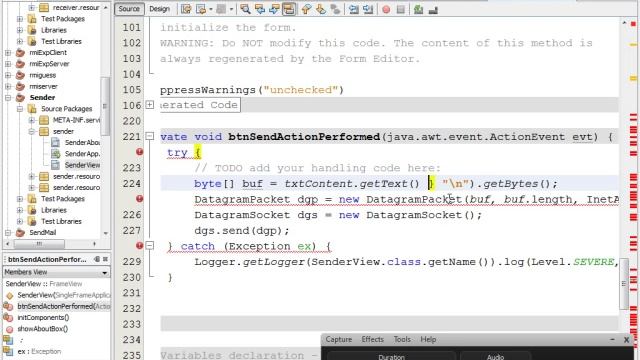Expand the rmiExpClient project node
This screenshot has height=360, width=640.
[8, 53]
